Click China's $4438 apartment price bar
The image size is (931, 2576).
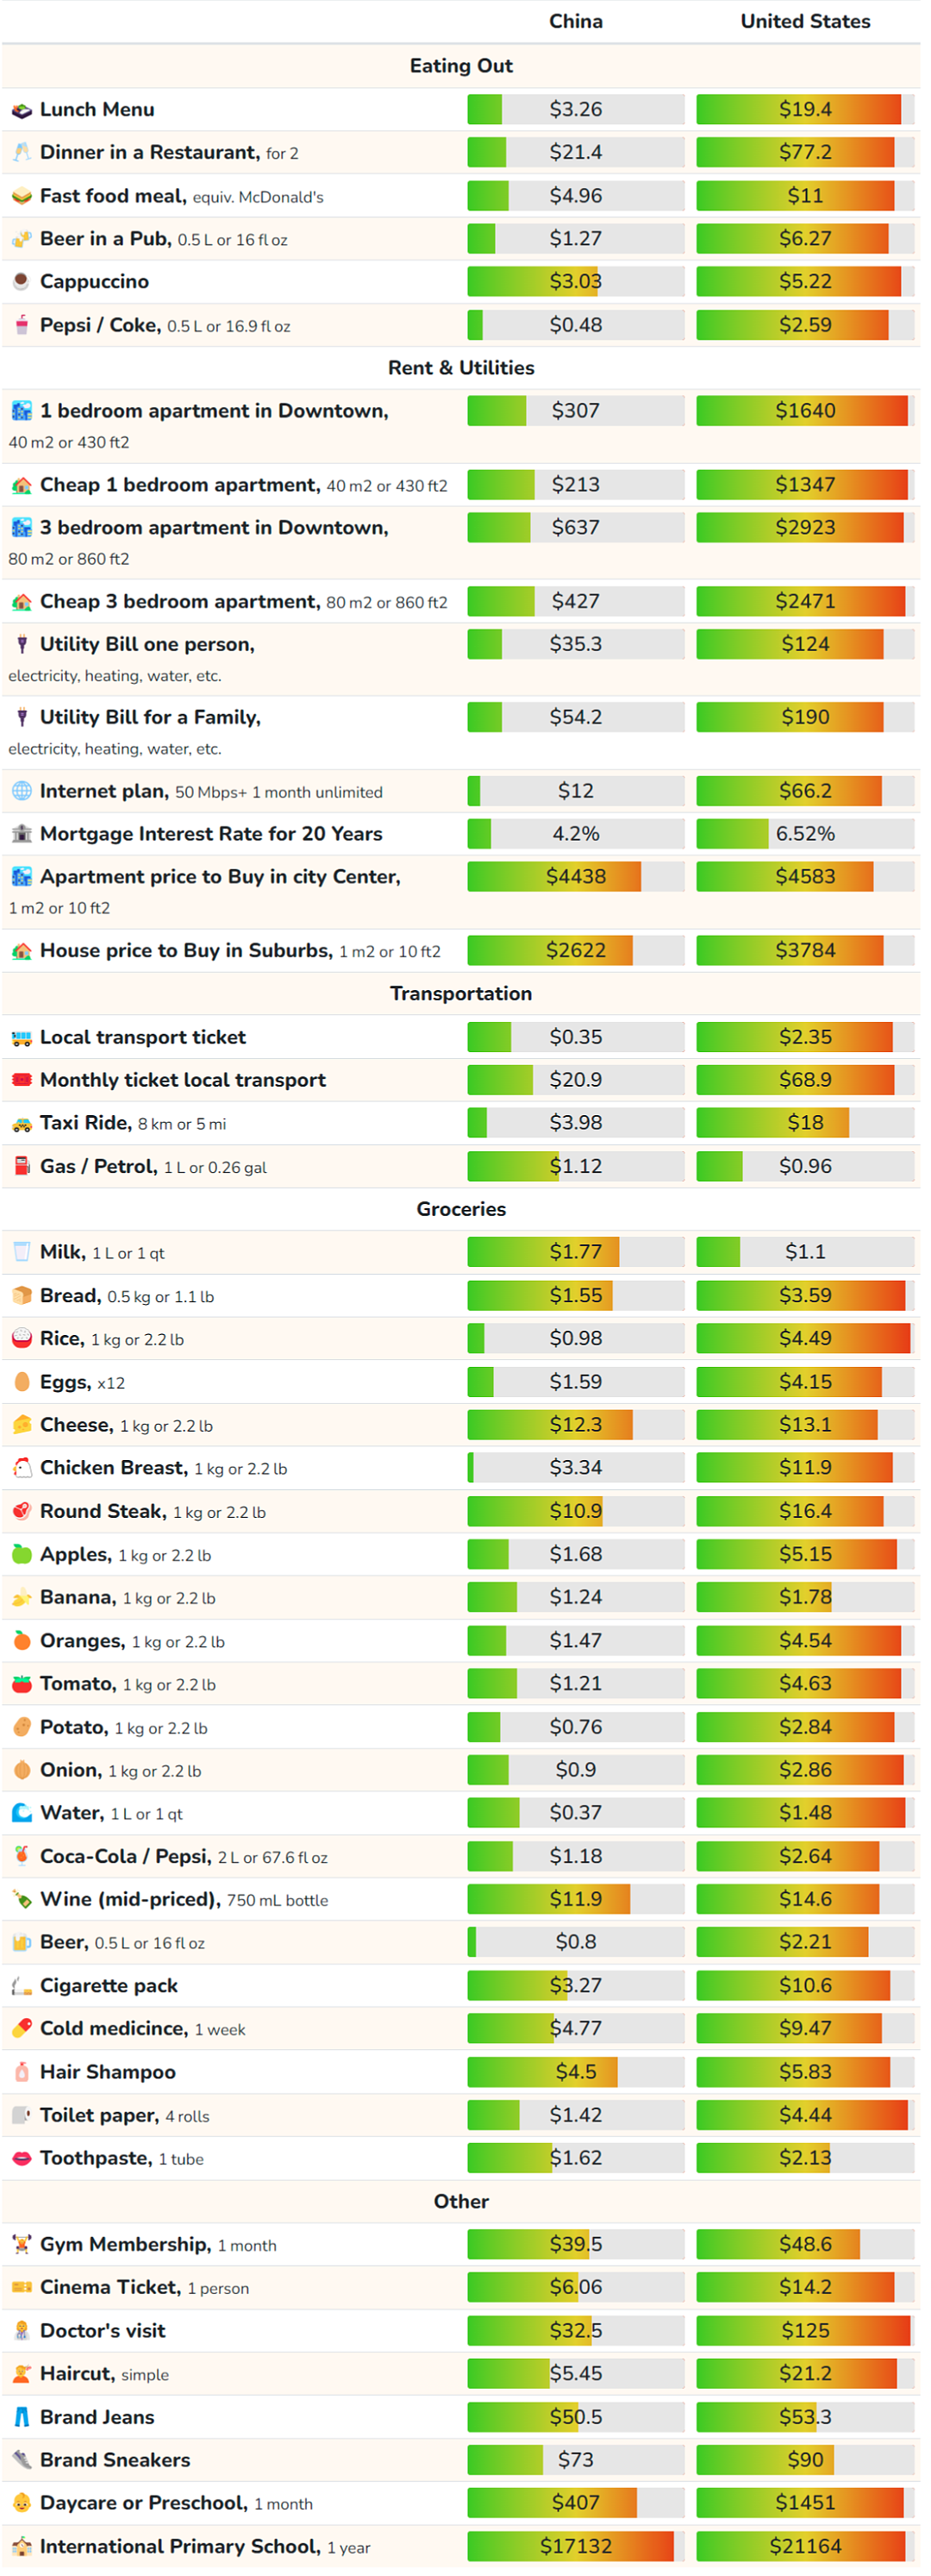tap(576, 877)
